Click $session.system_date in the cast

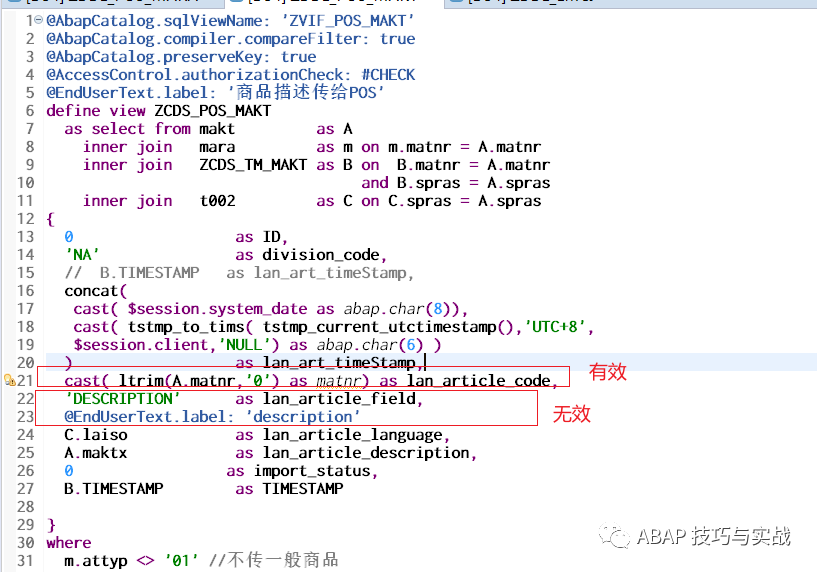pos(217,309)
